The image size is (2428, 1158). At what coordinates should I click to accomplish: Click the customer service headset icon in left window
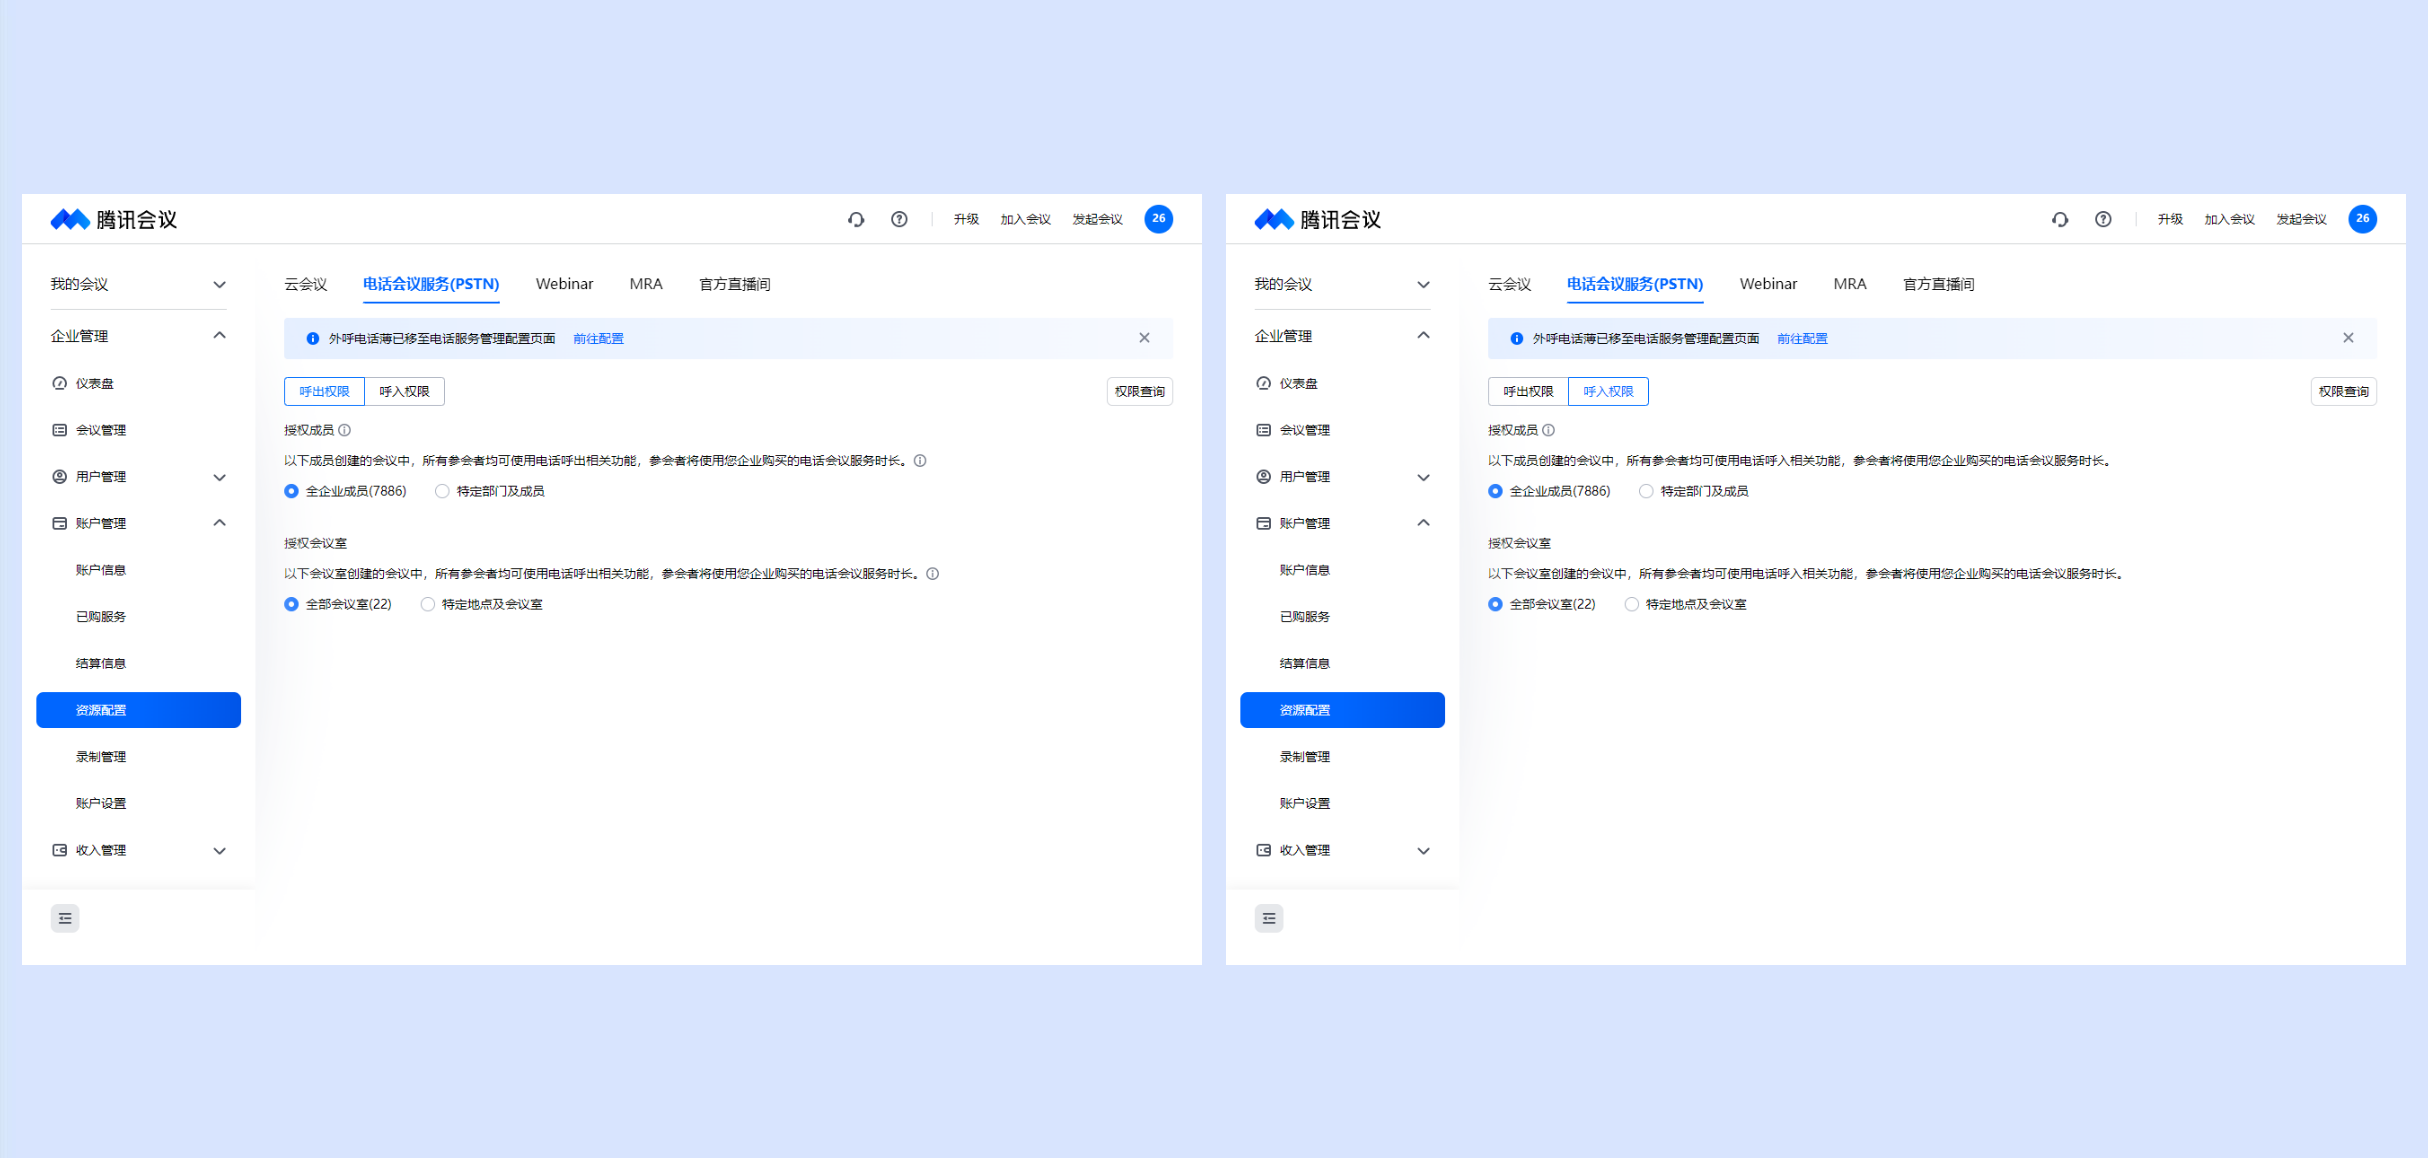click(x=856, y=219)
